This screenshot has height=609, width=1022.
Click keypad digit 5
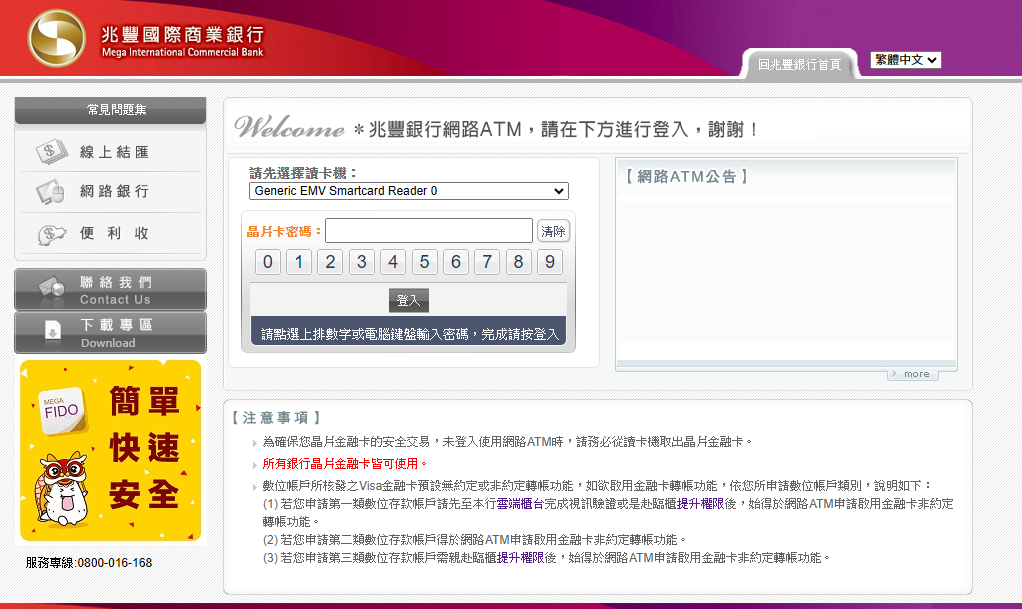(x=424, y=262)
